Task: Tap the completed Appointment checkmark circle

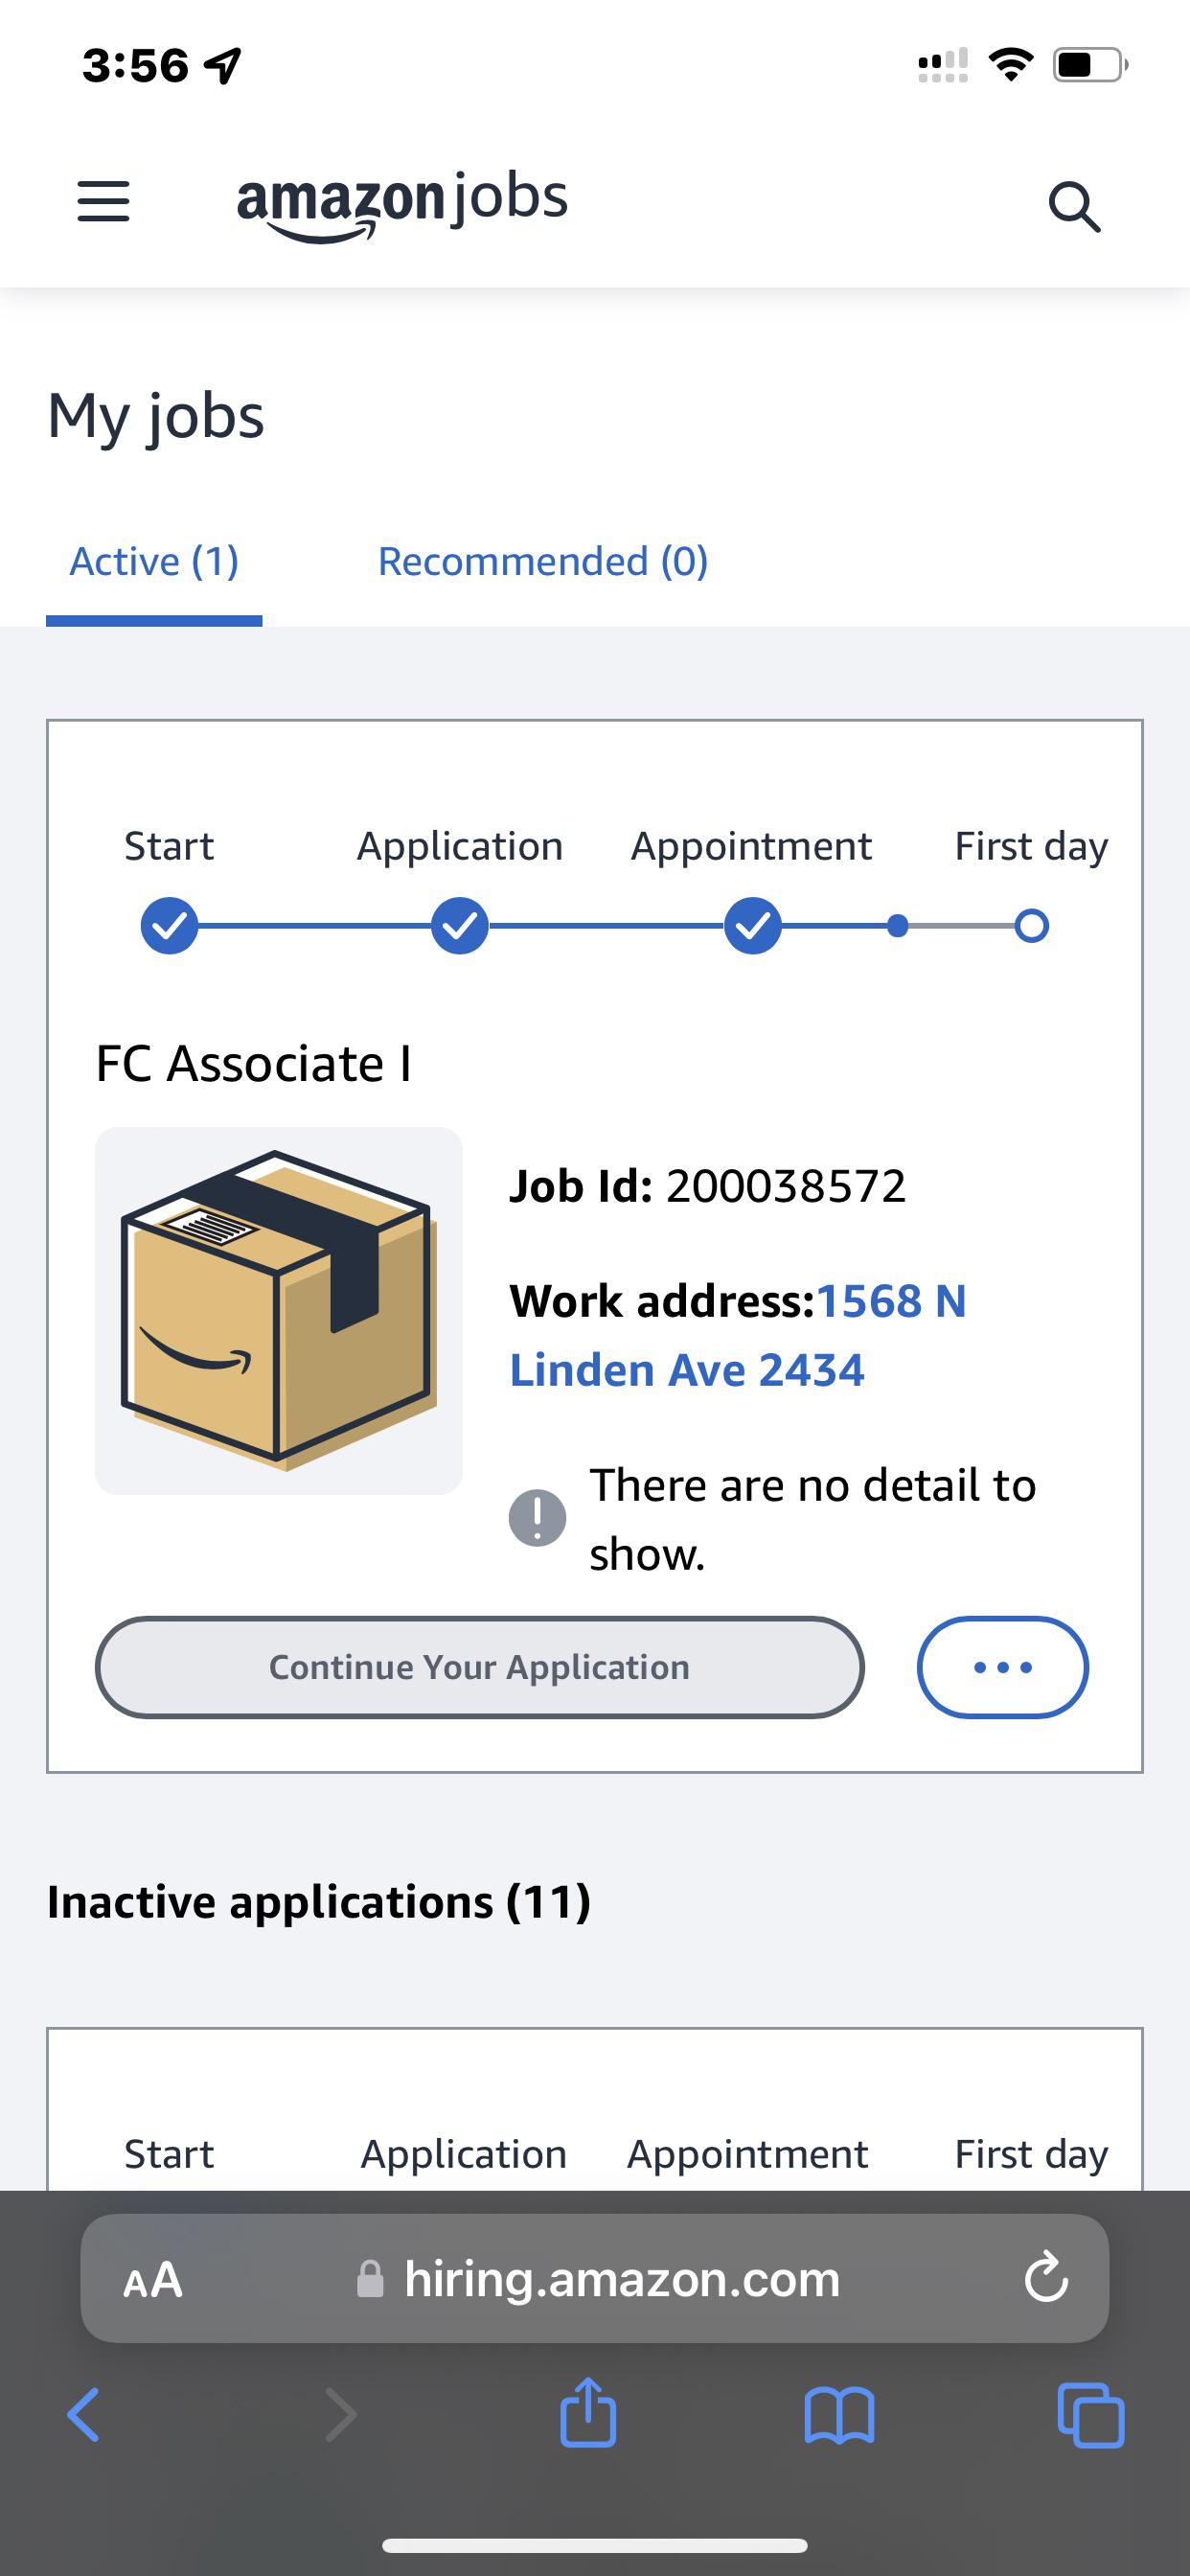Action: (x=751, y=925)
